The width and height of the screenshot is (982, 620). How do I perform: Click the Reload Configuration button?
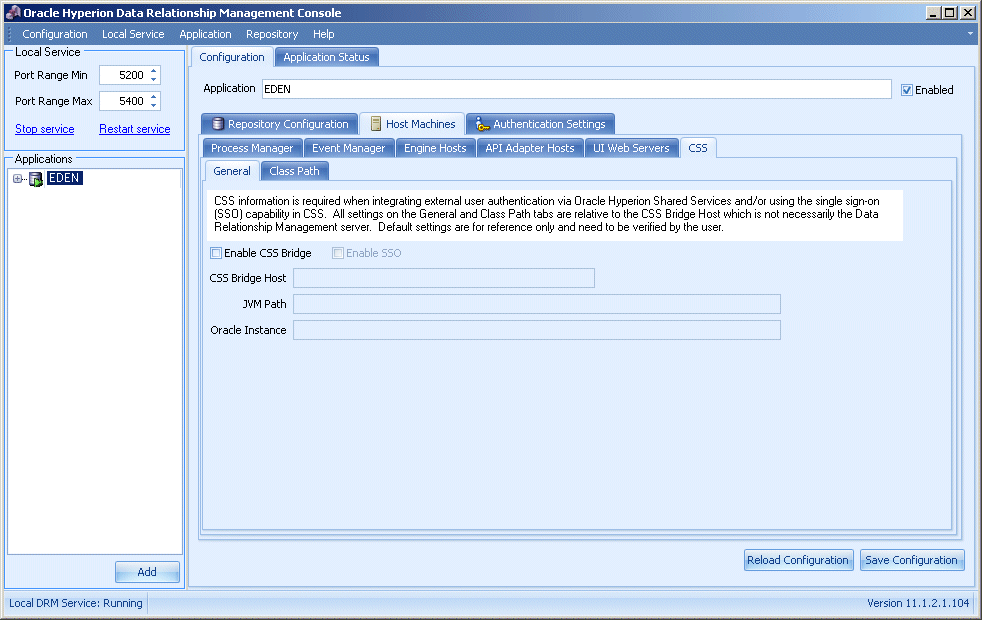(x=798, y=560)
